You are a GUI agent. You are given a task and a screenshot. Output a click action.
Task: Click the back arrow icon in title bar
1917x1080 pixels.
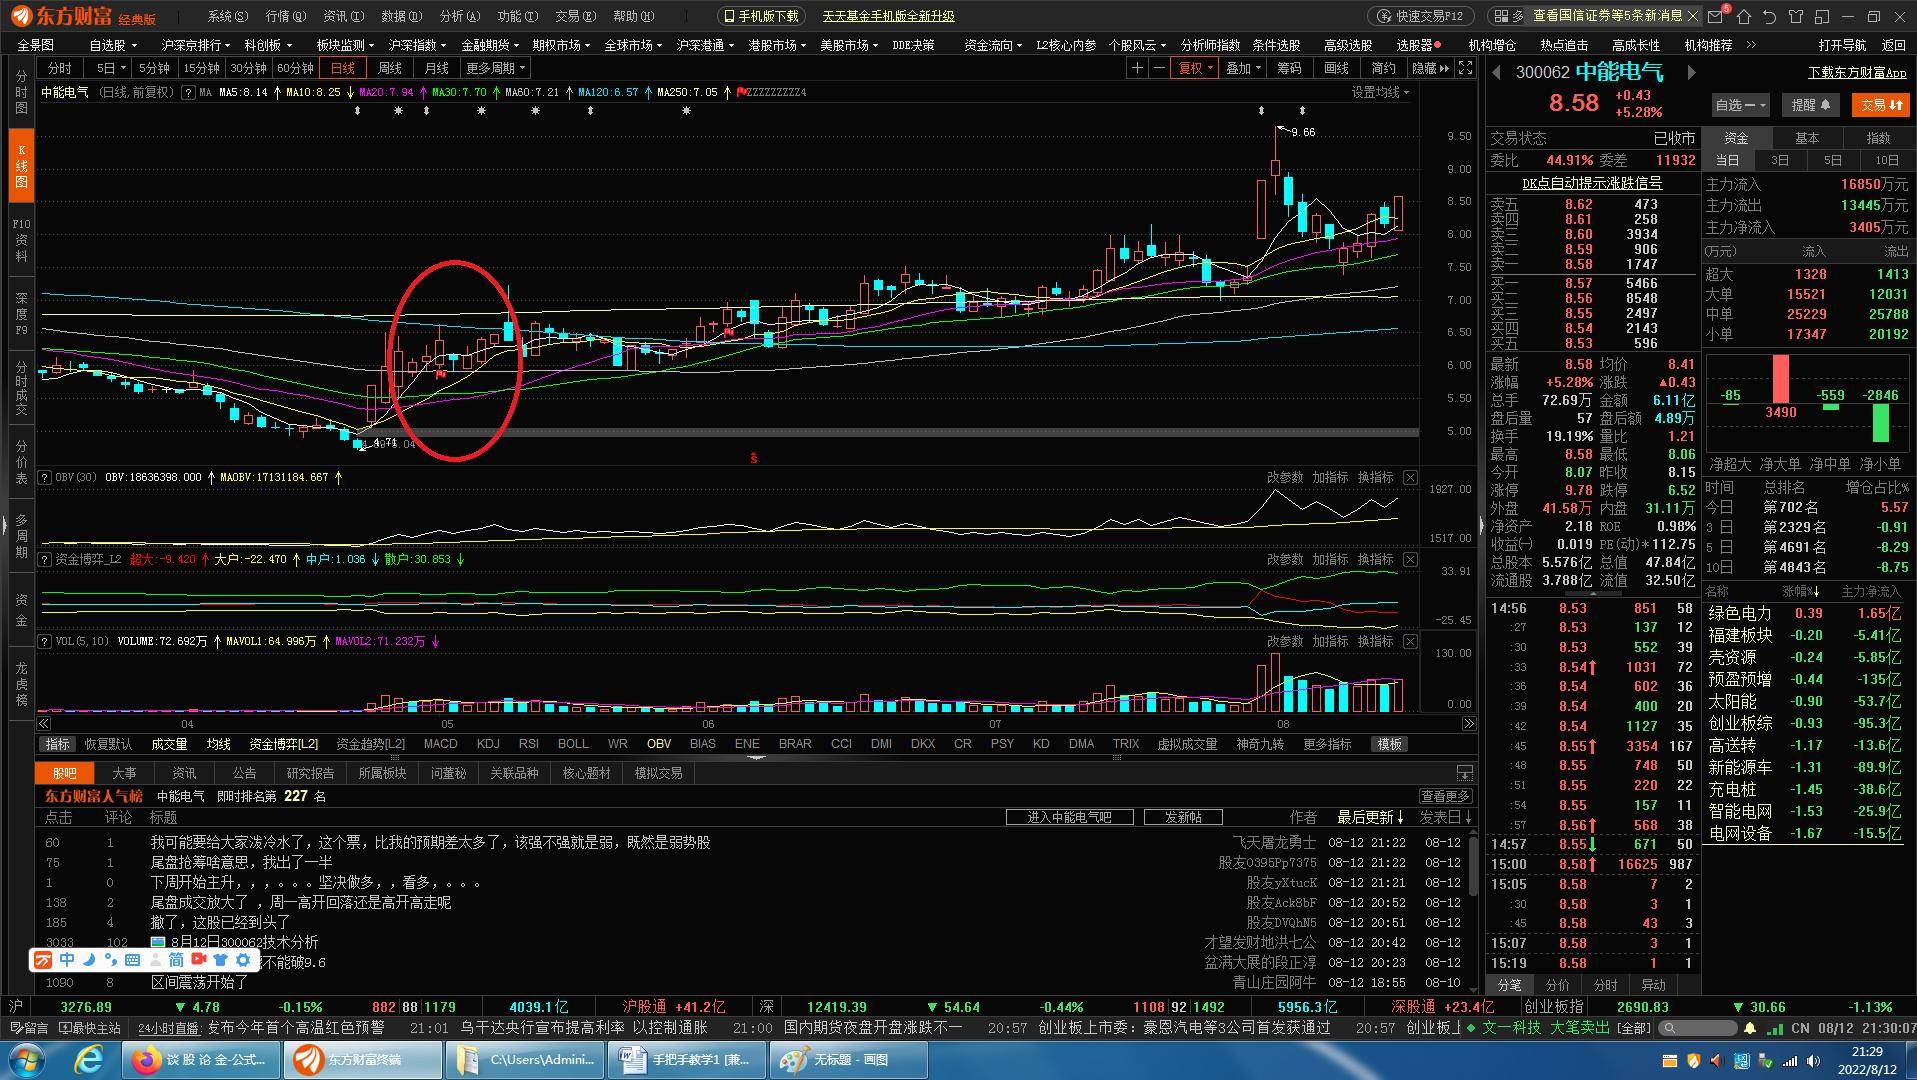[x=1770, y=16]
